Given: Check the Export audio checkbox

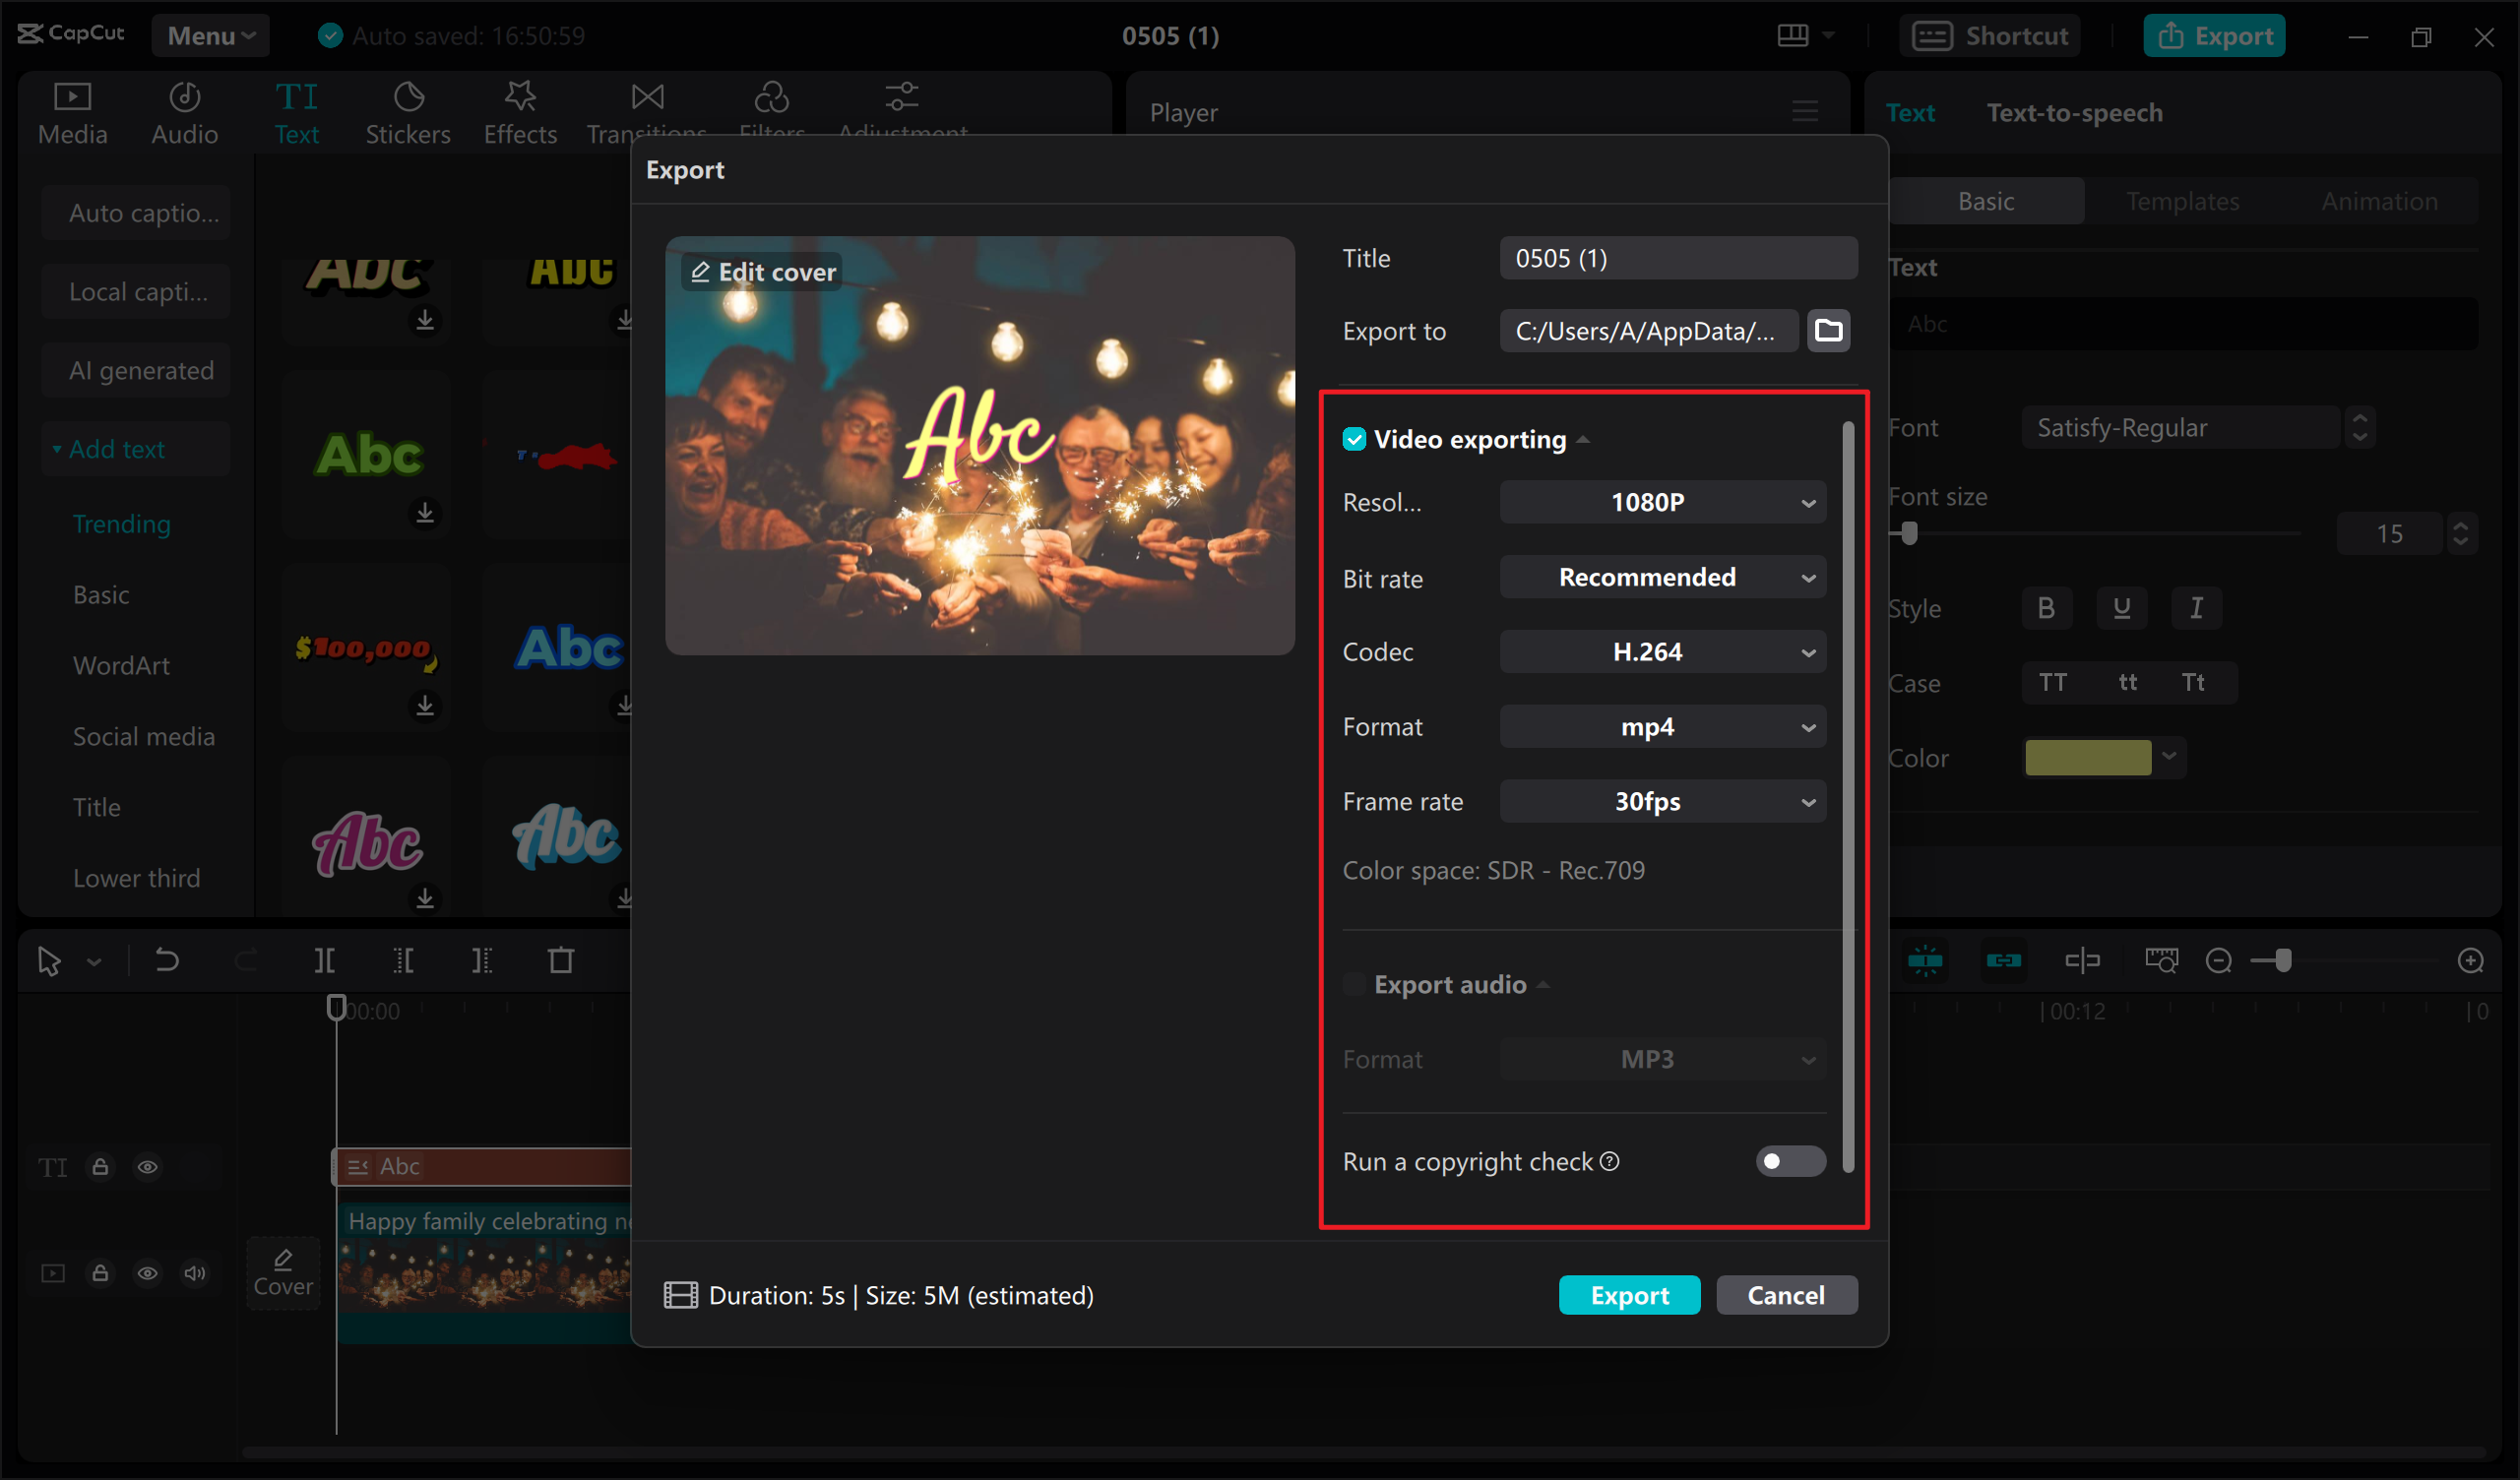Looking at the screenshot, I should pos(1354,984).
